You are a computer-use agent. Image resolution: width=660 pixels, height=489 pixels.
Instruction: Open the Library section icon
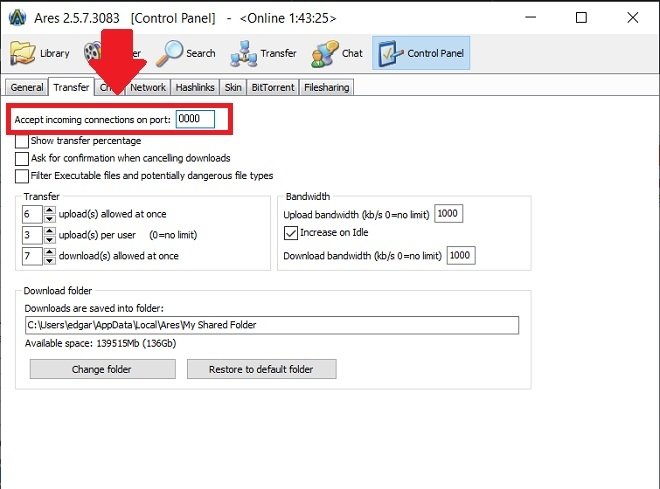[23, 53]
